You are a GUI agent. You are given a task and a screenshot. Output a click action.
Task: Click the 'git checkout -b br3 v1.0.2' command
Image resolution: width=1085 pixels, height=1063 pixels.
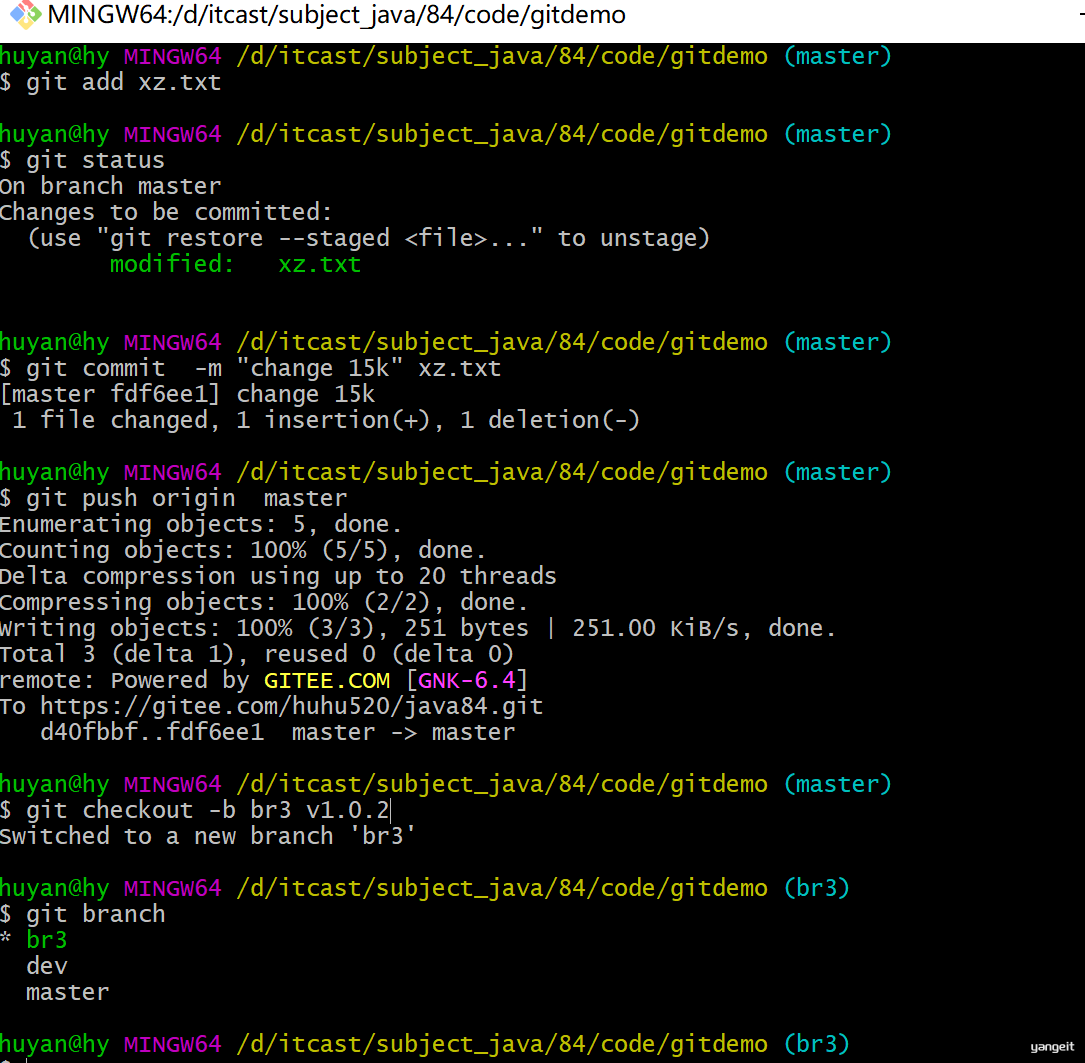point(195,810)
